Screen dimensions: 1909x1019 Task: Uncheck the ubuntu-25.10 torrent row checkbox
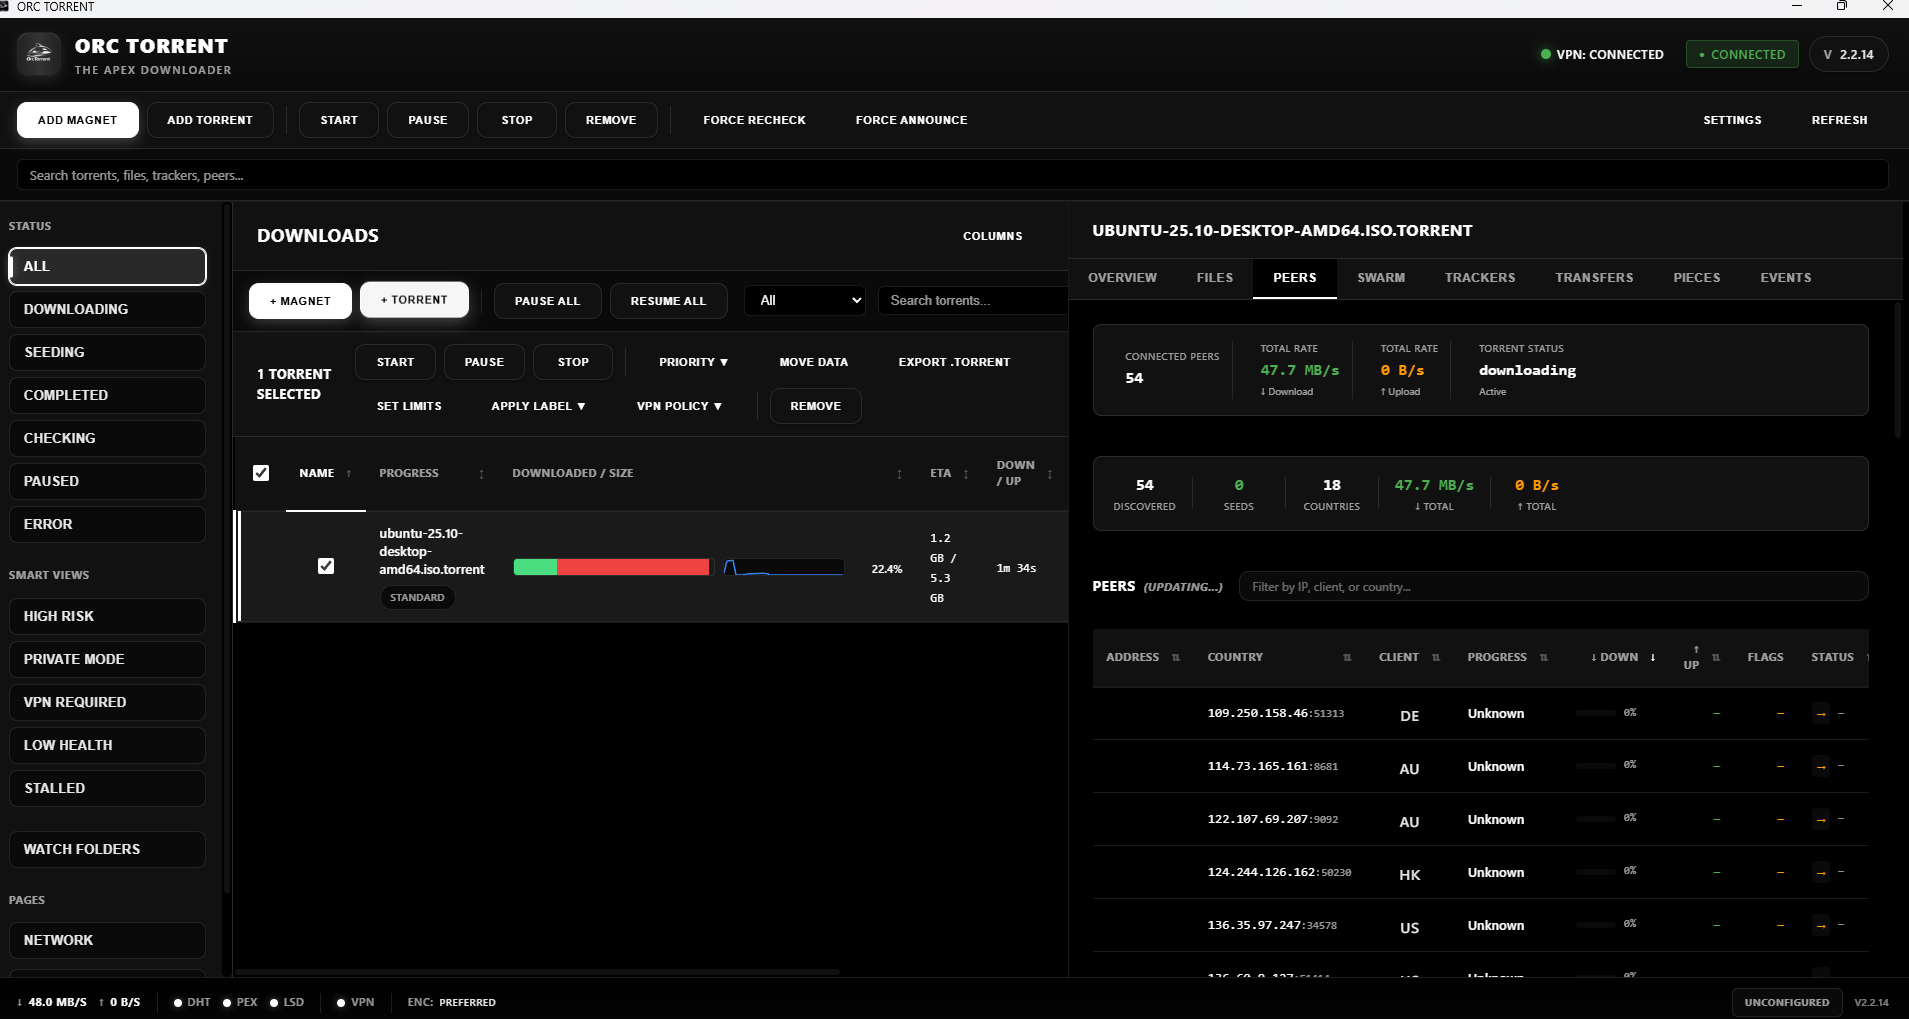pos(326,566)
